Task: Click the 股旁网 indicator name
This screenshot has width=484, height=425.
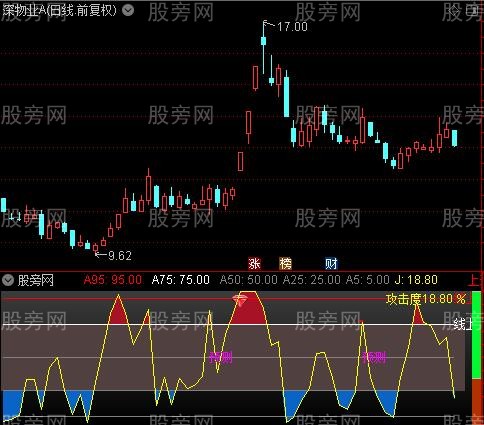Action: click(36, 280)
